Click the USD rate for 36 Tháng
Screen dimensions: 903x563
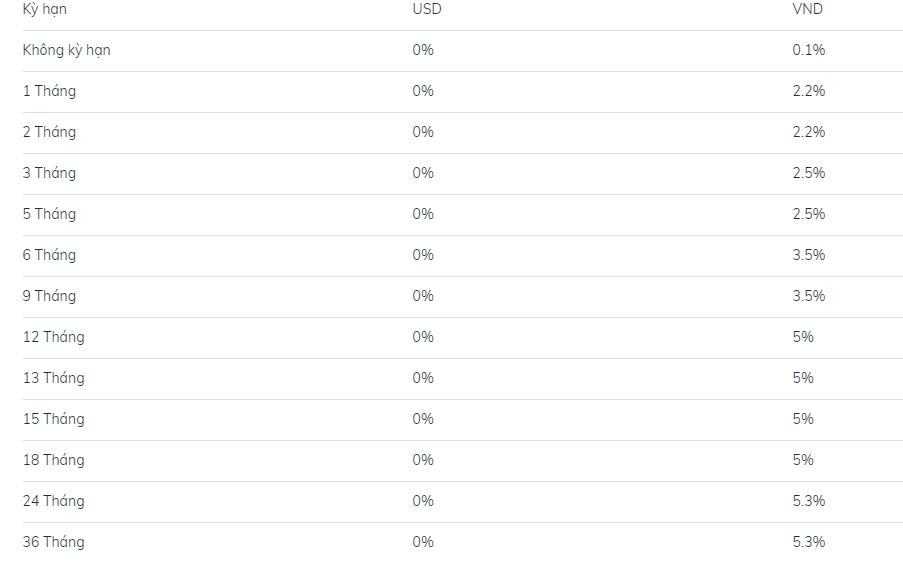(423, 542)
